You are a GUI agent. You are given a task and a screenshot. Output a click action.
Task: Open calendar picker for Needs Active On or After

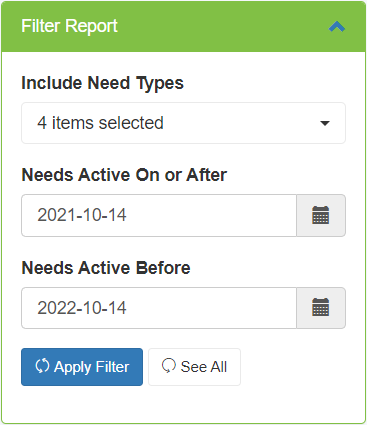pyautogui.click(x=321, y=215)
